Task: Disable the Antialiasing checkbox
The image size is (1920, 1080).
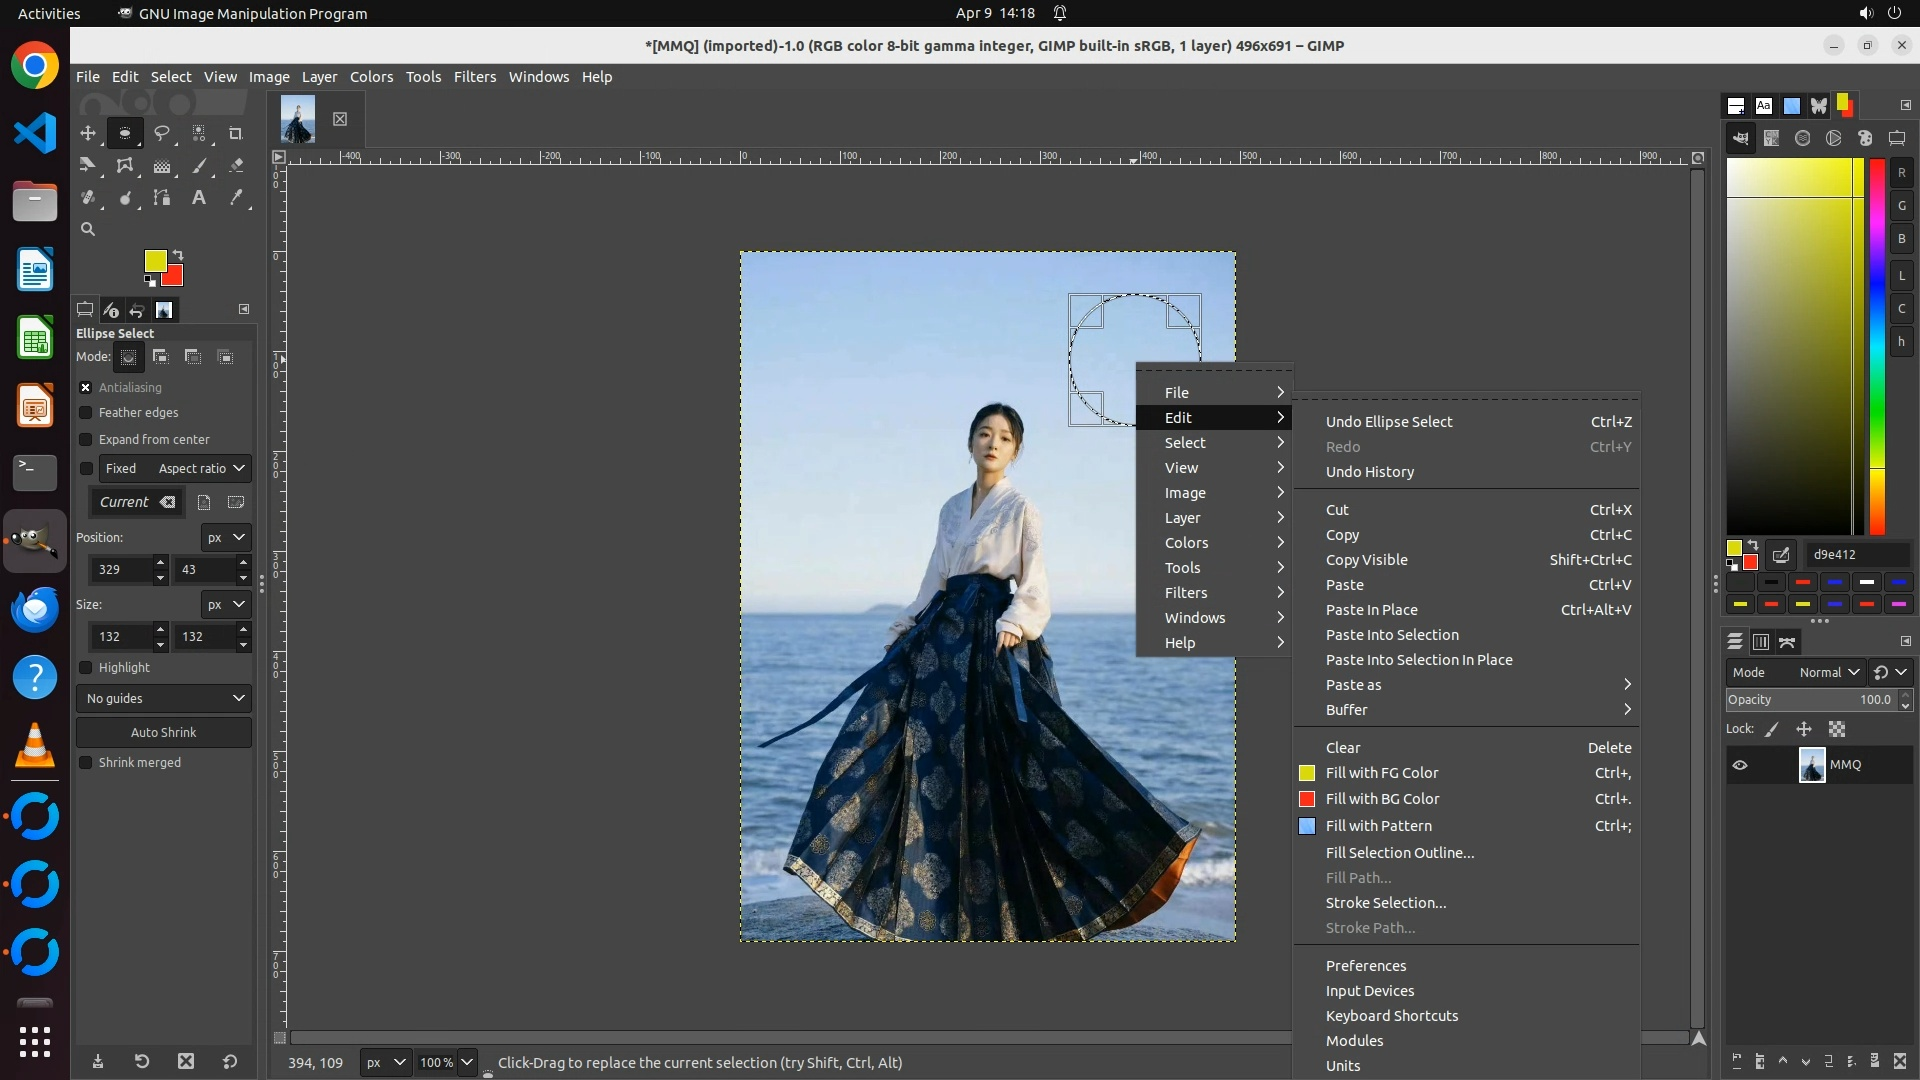Action: pos(86,388)
